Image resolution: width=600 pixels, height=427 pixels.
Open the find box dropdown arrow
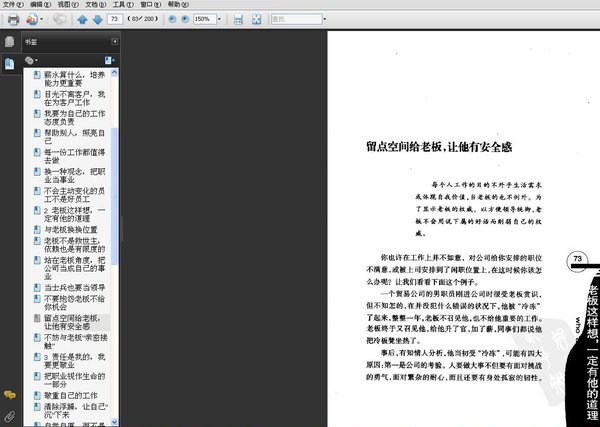pyautogui.click(x=325, y=19)
